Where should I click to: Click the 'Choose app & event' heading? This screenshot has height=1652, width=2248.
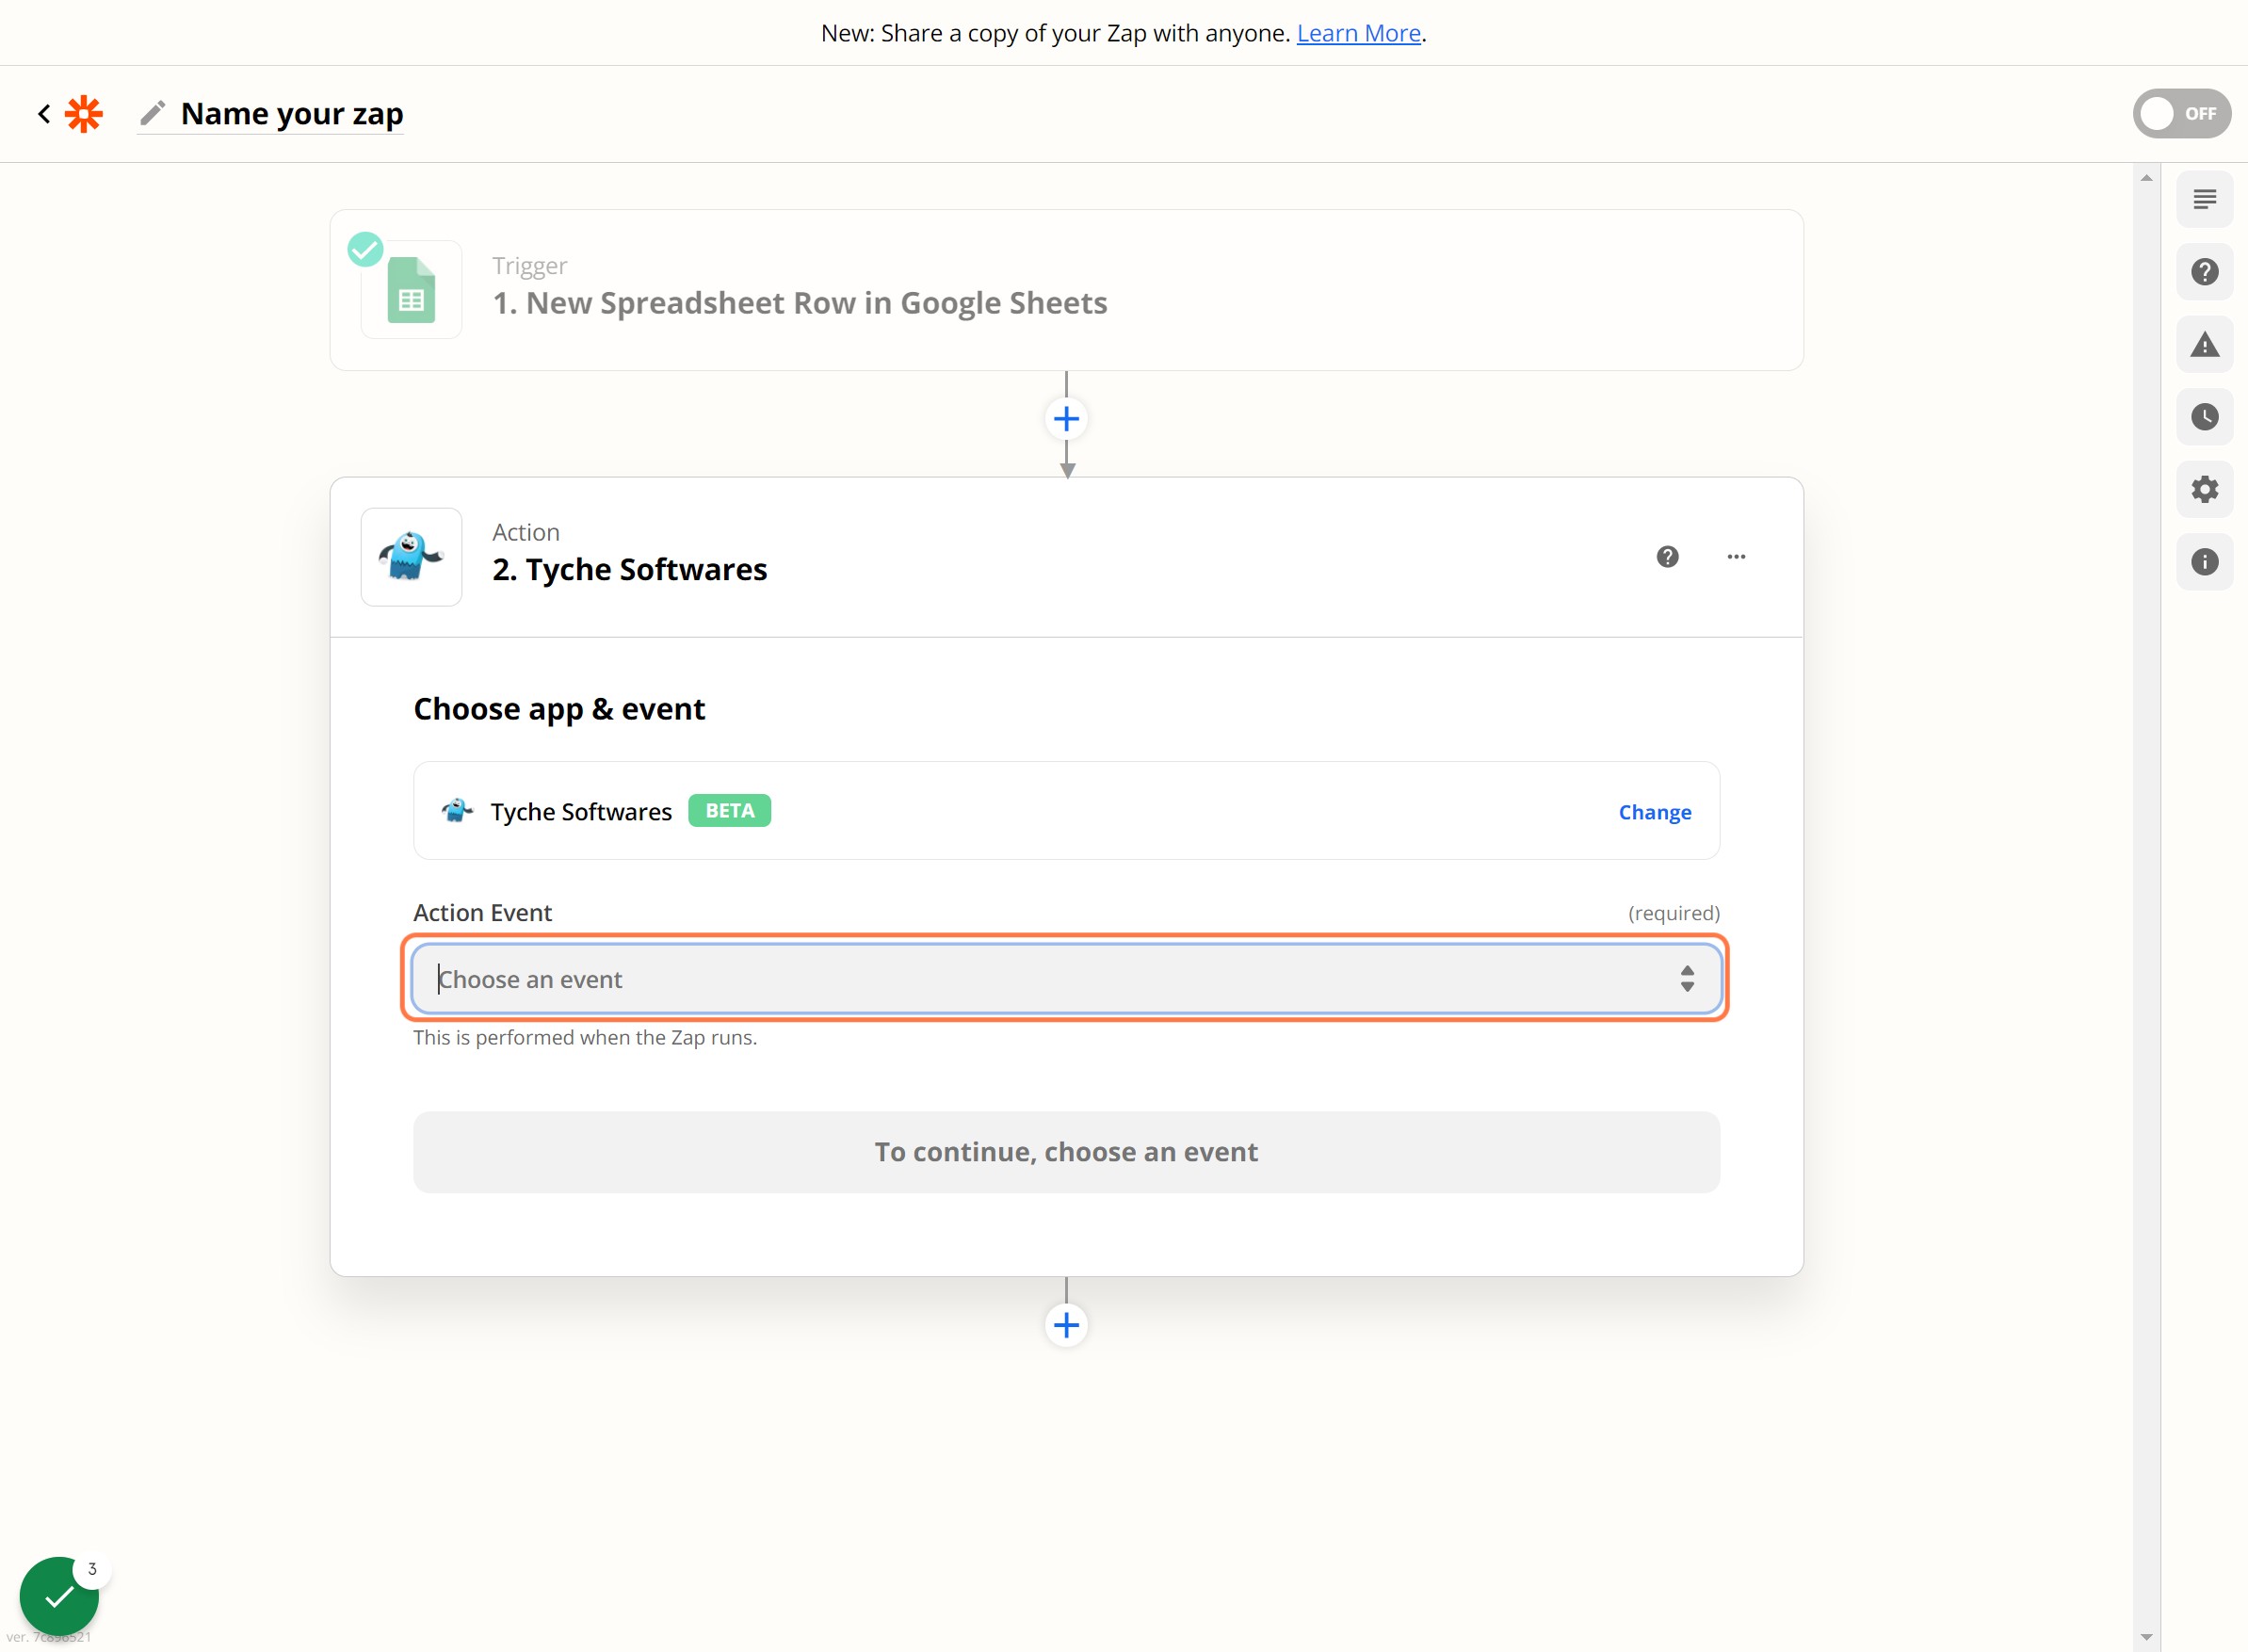point(559,709)
